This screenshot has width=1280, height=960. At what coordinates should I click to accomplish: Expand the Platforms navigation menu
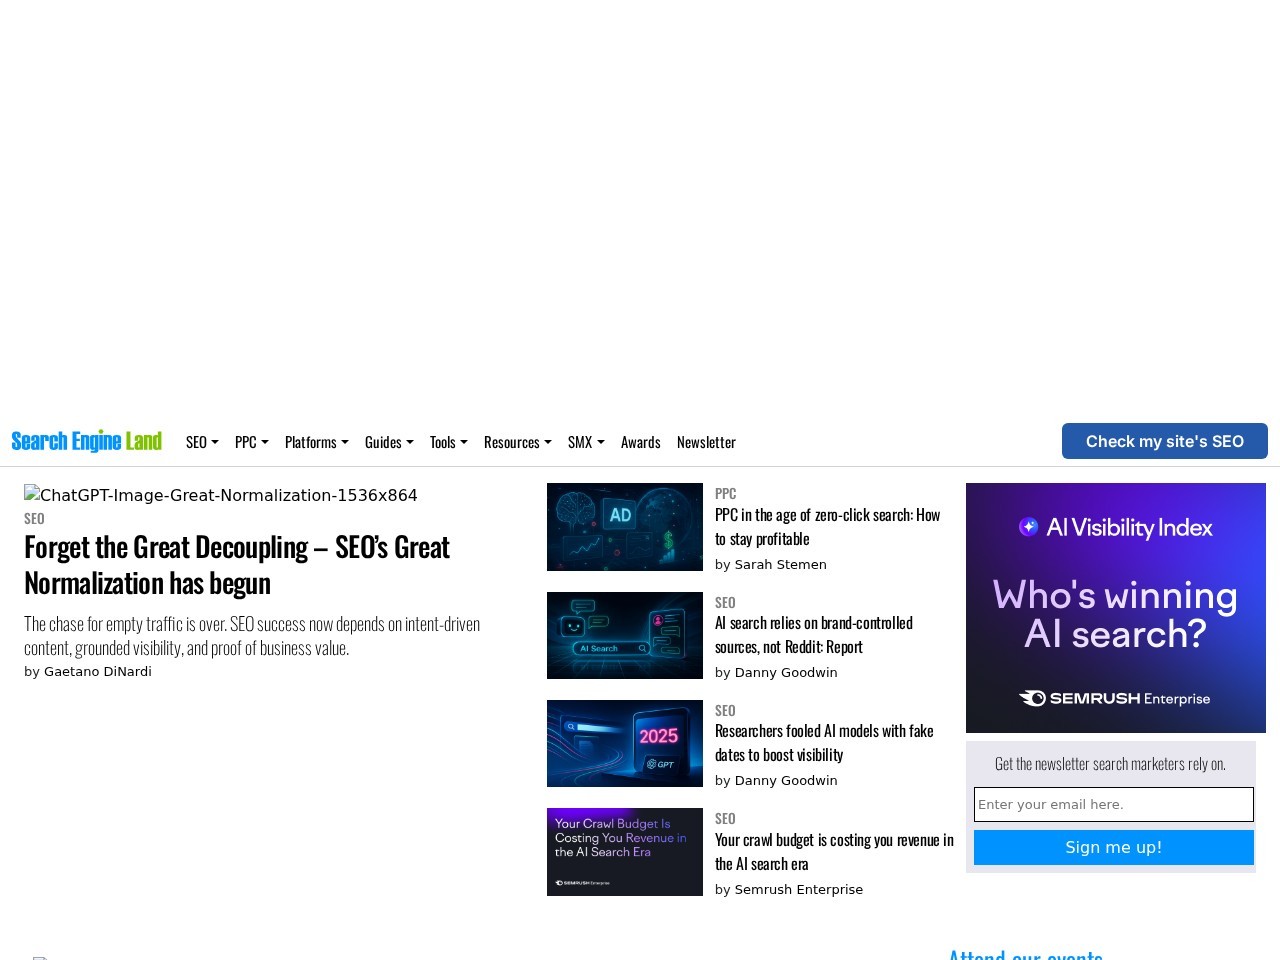point(316,442)
